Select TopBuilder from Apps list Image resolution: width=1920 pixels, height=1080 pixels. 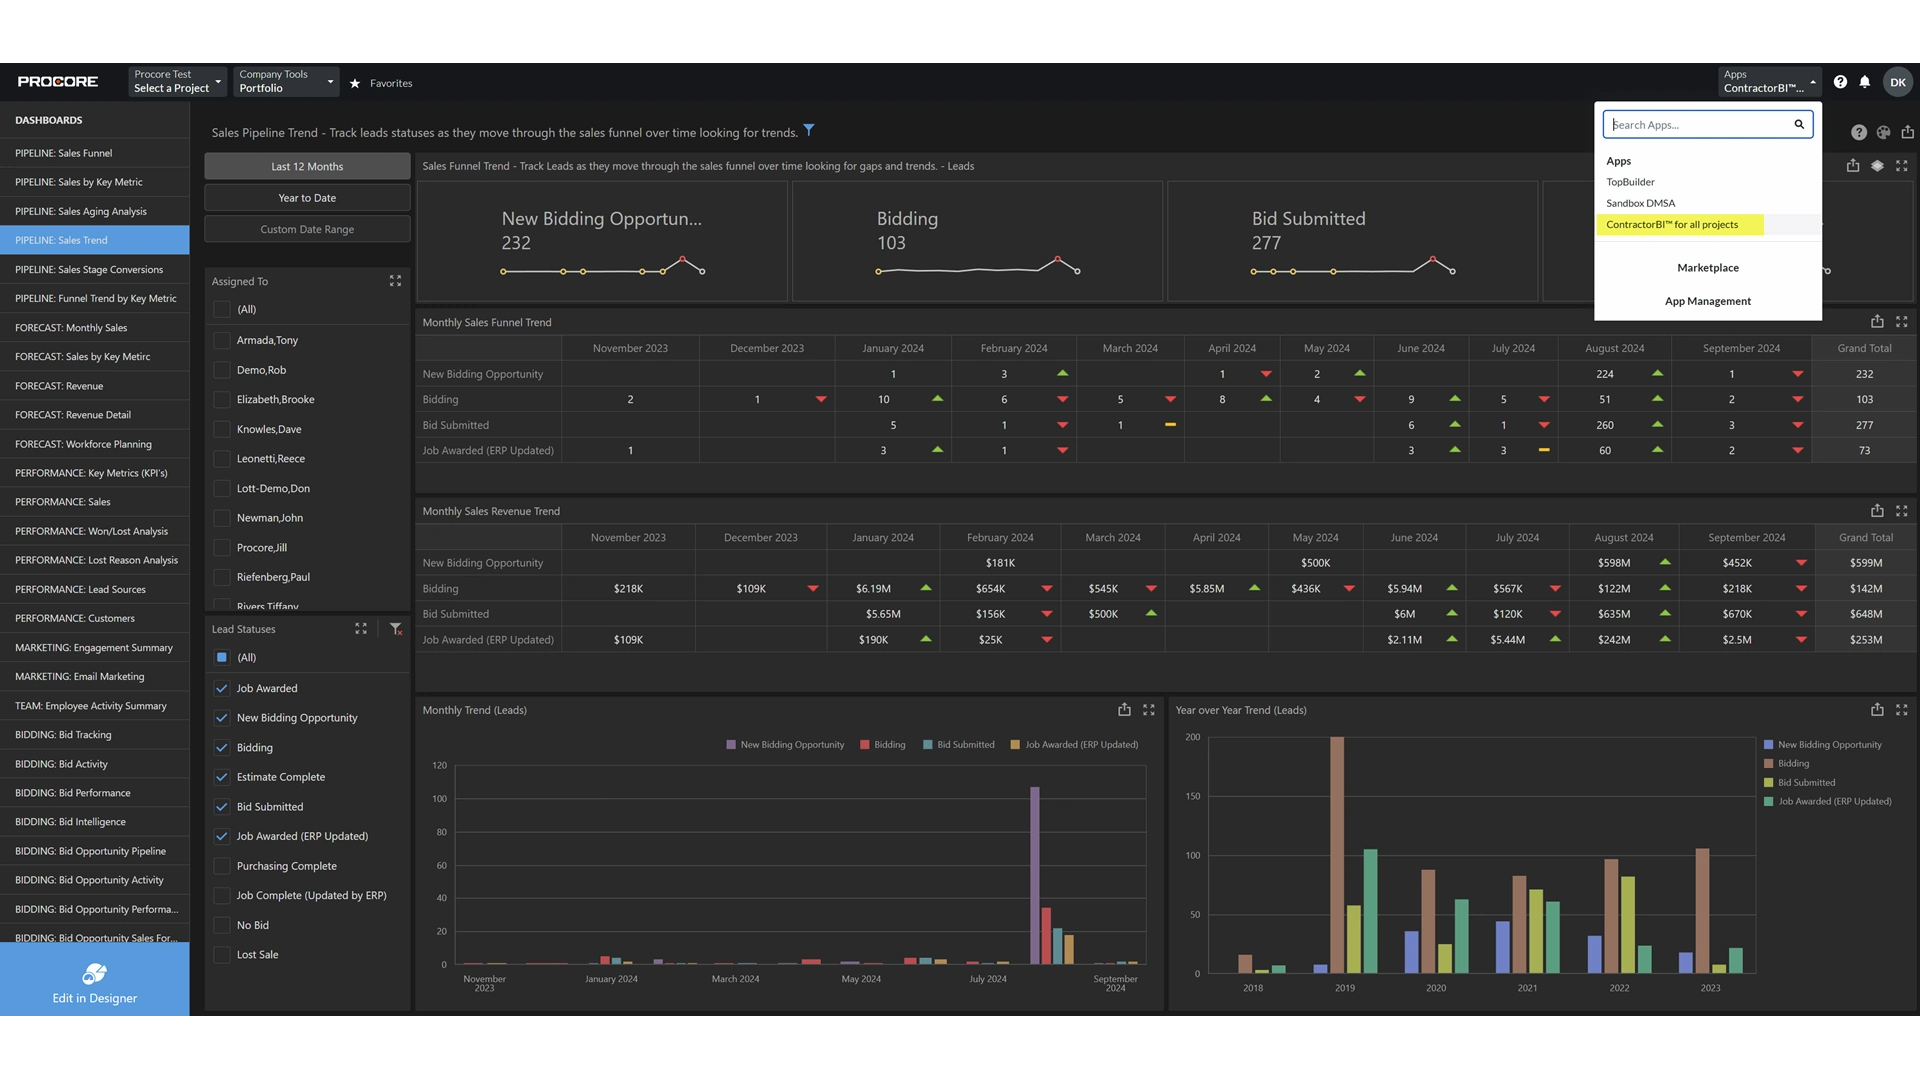click(x=1630, y=182)
